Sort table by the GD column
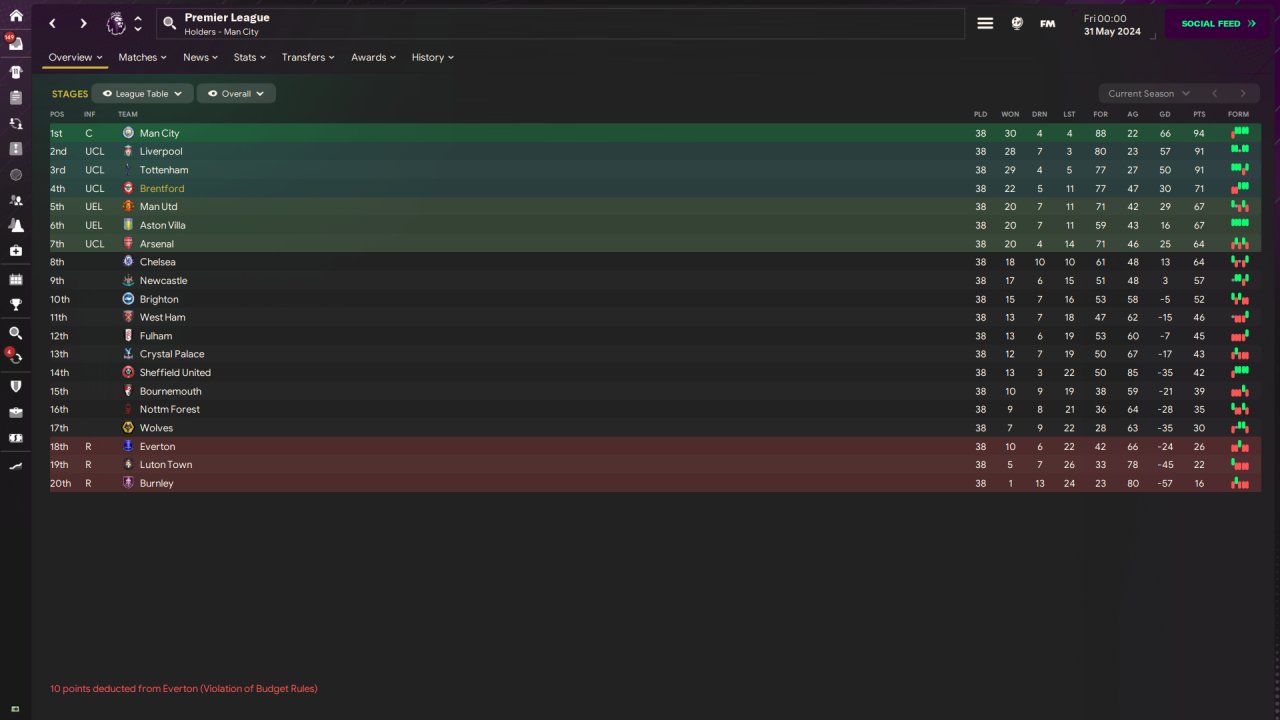 coord(1165,114)
